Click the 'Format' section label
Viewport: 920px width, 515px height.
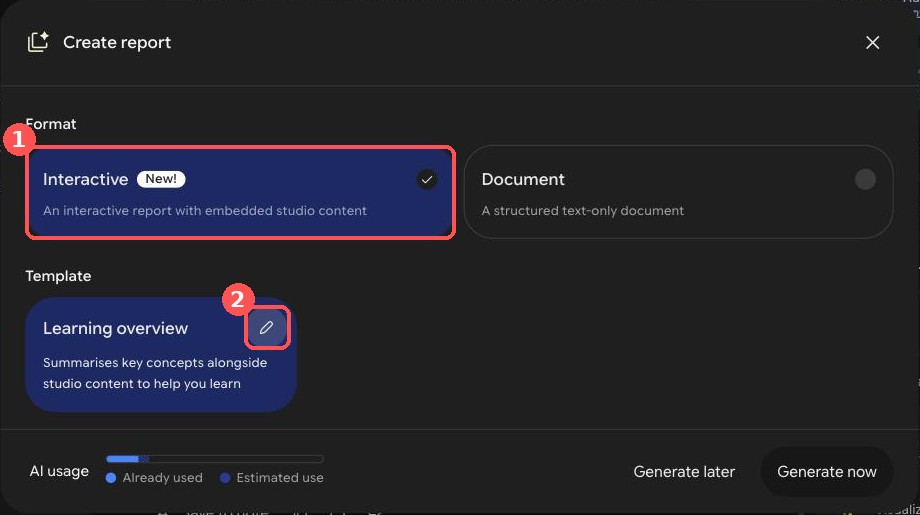[51, 124]
